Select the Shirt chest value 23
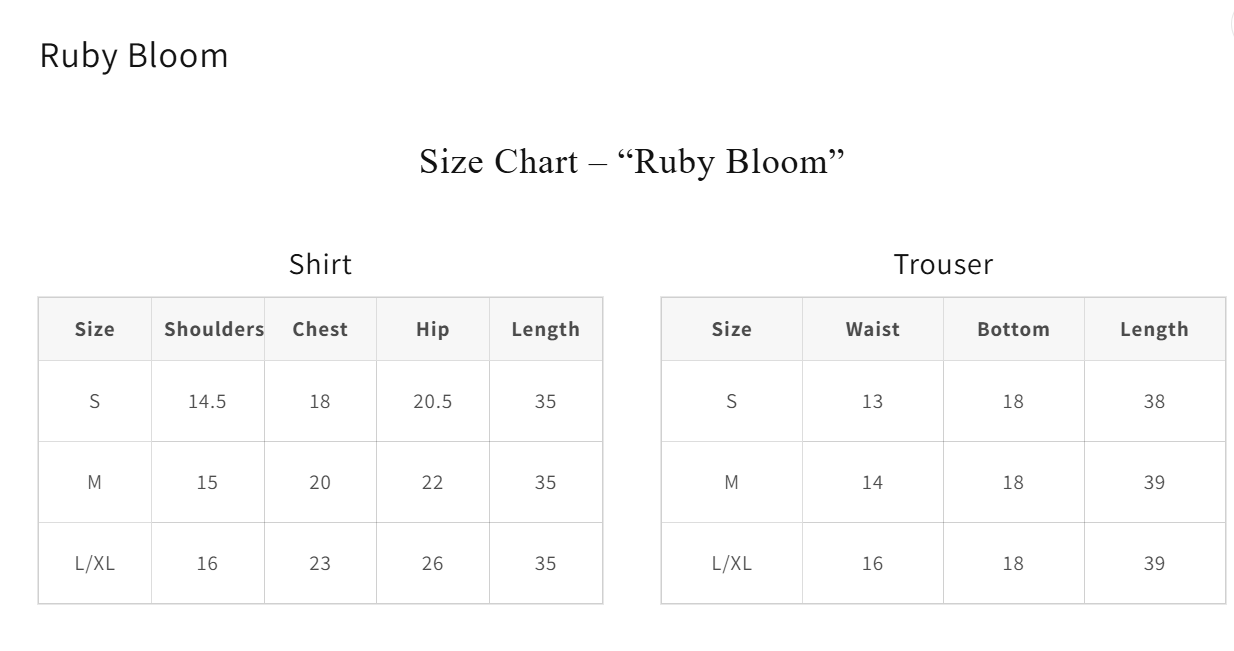Screen dimensions: 1234x651 point(320,563)
